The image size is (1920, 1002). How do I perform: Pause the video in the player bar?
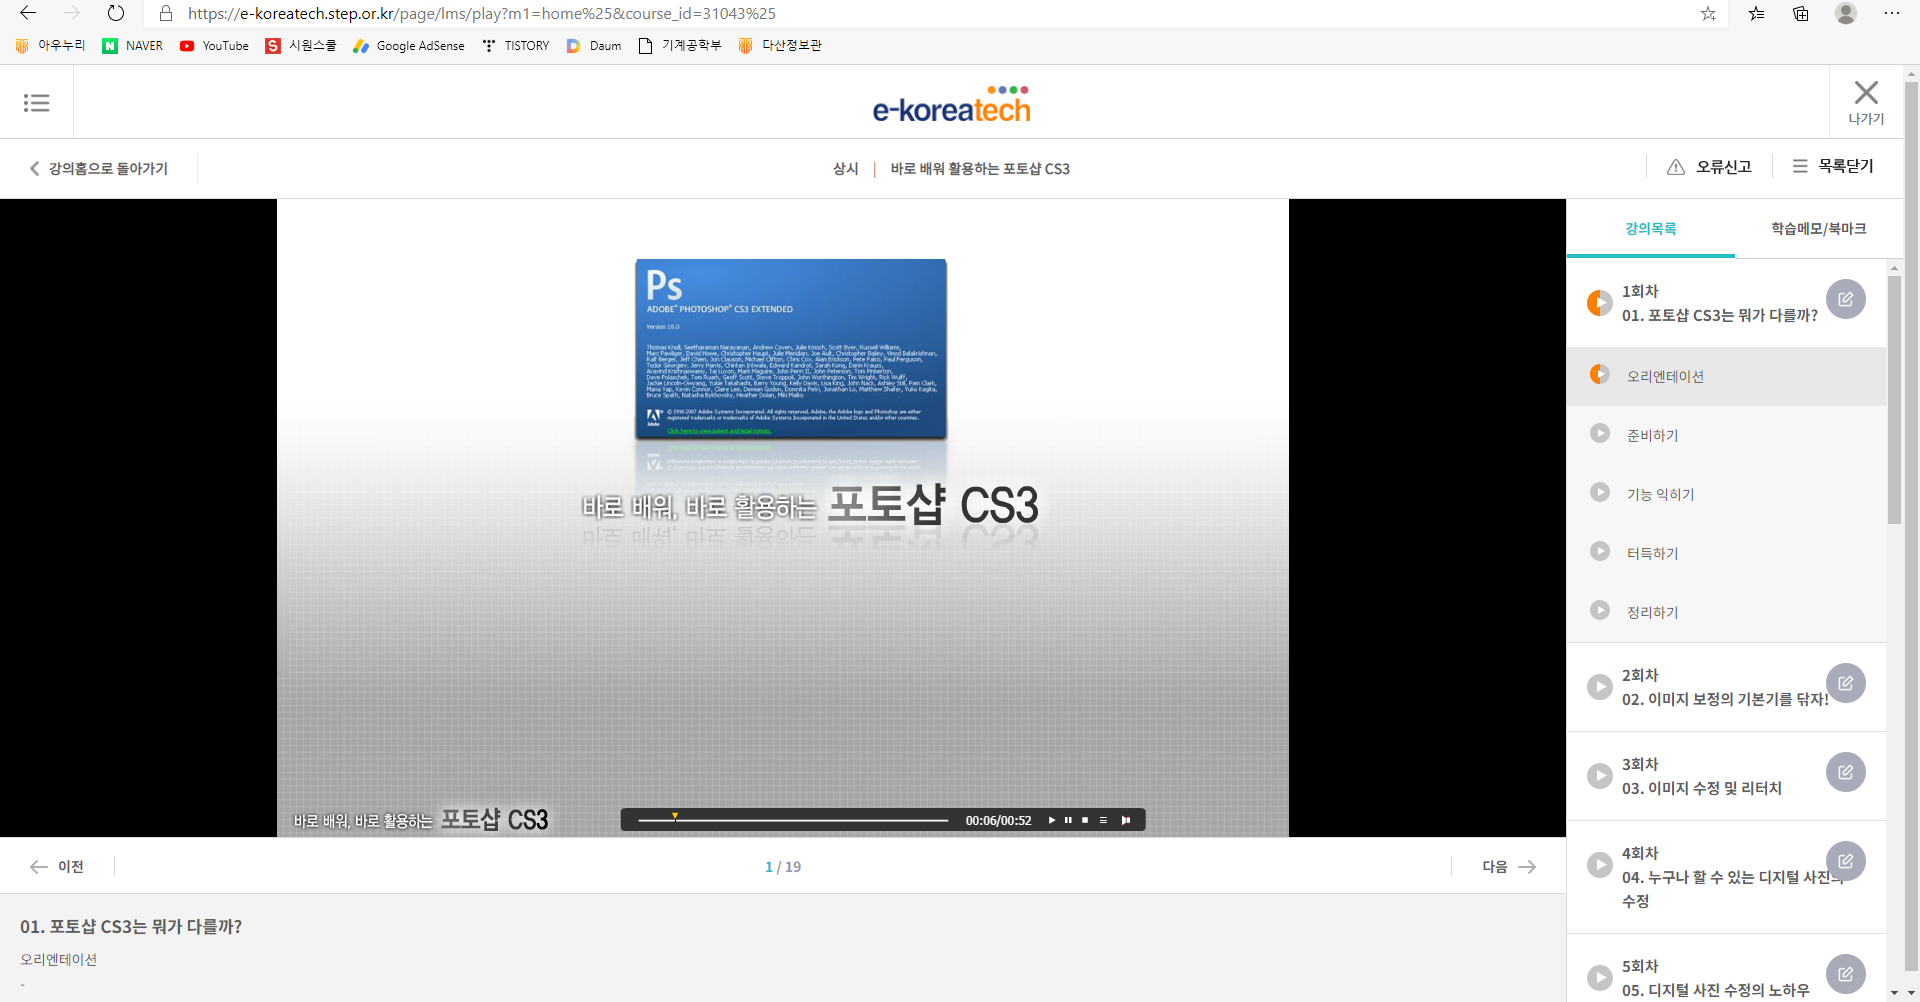click(1068, 820)
